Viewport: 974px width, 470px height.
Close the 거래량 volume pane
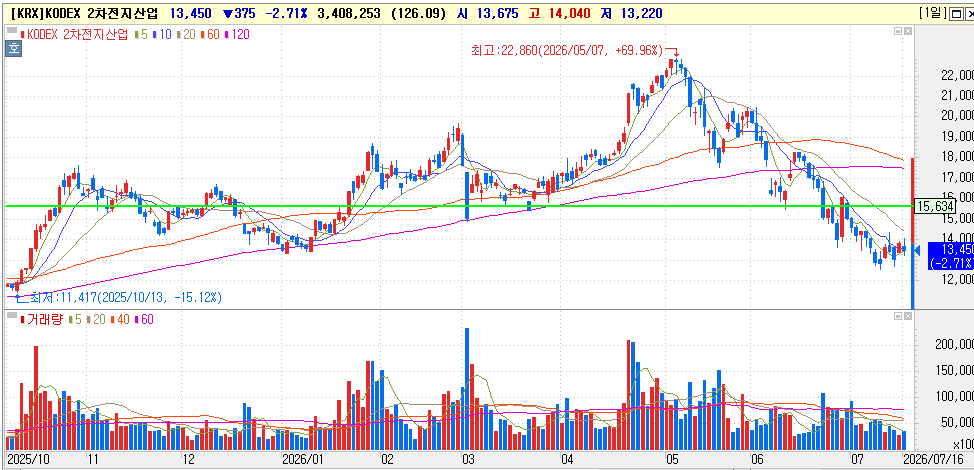coord(908,316)
